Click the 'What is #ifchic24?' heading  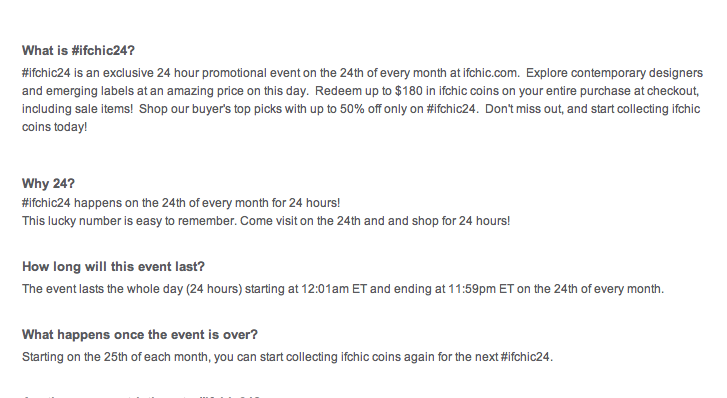coord(78,51)
